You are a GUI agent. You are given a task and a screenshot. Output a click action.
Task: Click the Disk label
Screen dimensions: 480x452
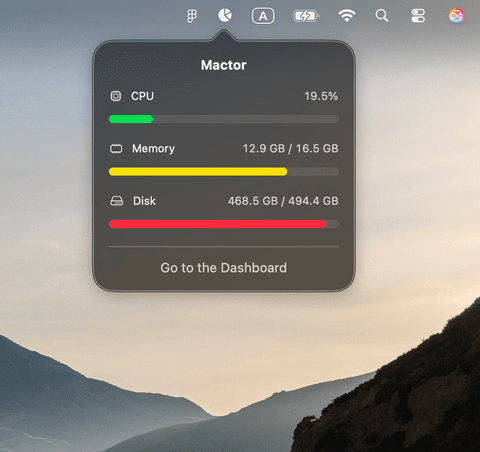coord(144,201)
